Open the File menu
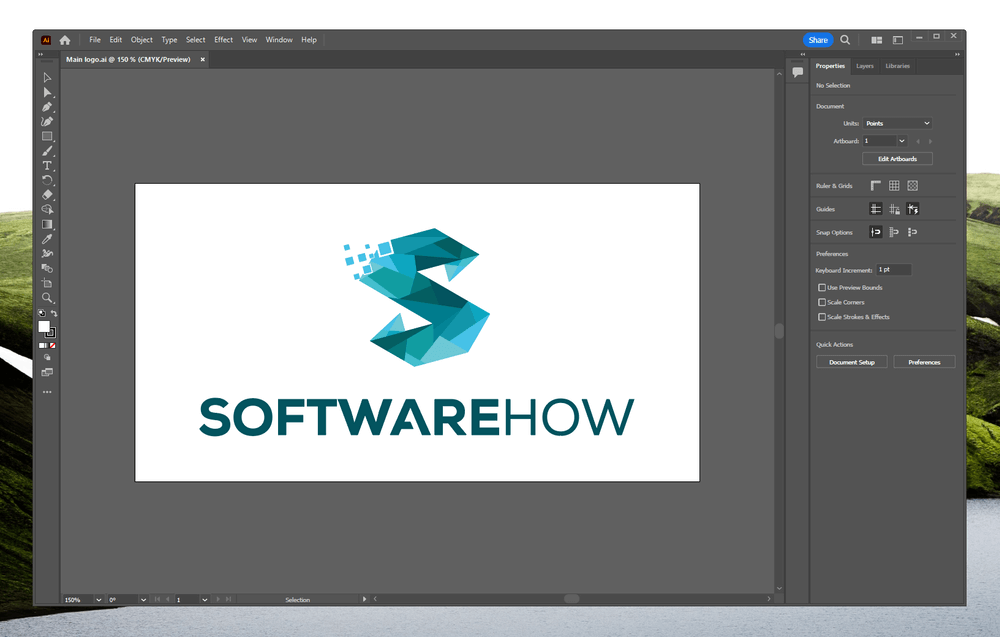1000x637 pixels. click(x=94, y=40)
